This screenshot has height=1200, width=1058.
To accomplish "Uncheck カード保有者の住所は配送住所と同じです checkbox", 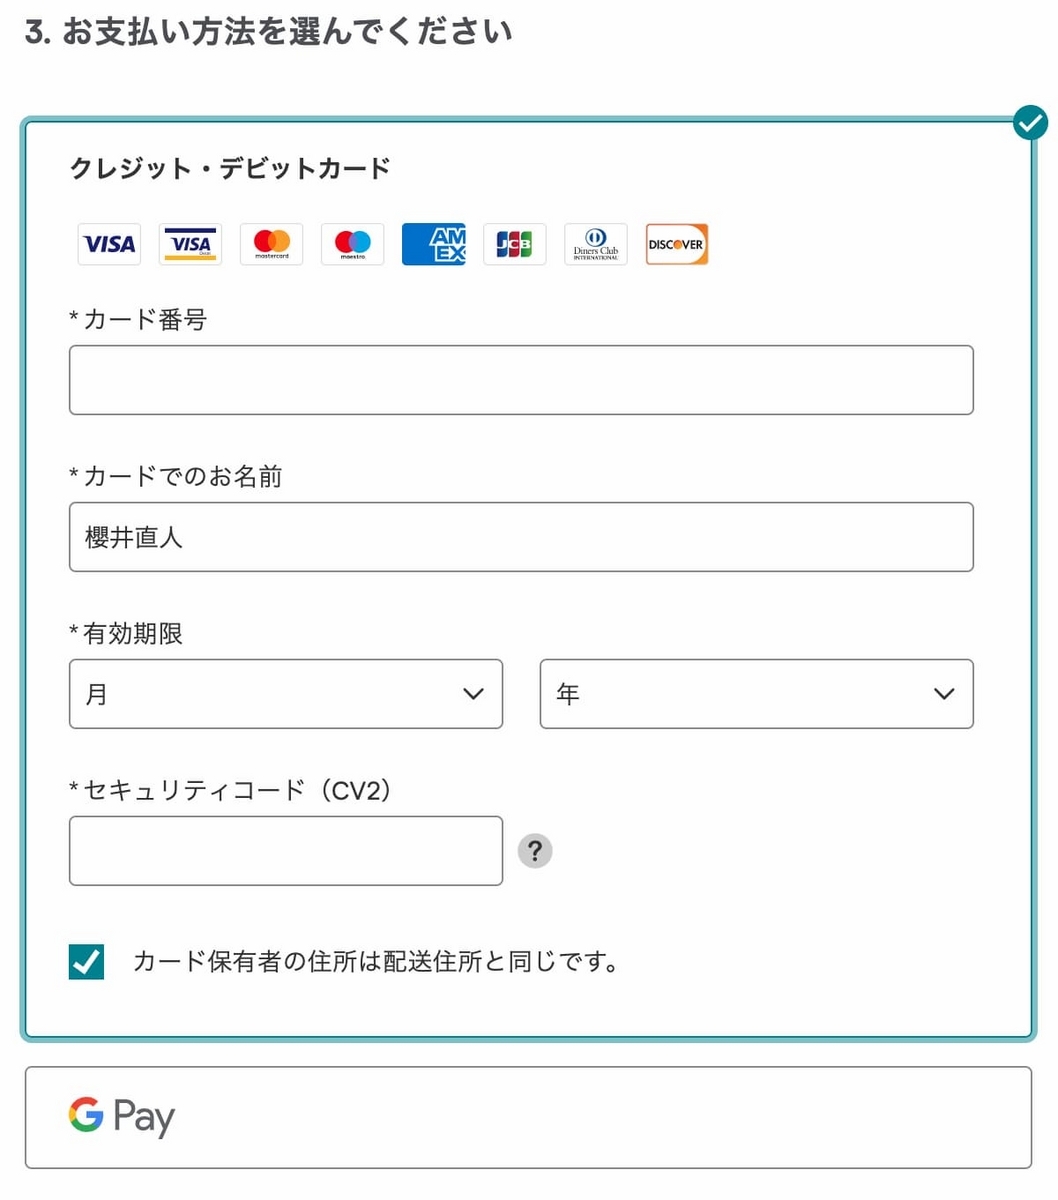I will pos(86,961).
